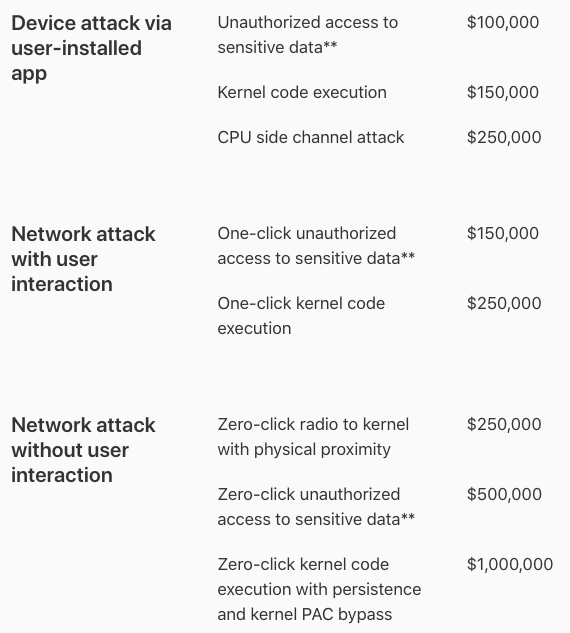The image size is (570, 633).
Task: Click the $150,000 amount for one-click data access
Action: (503, 233)
